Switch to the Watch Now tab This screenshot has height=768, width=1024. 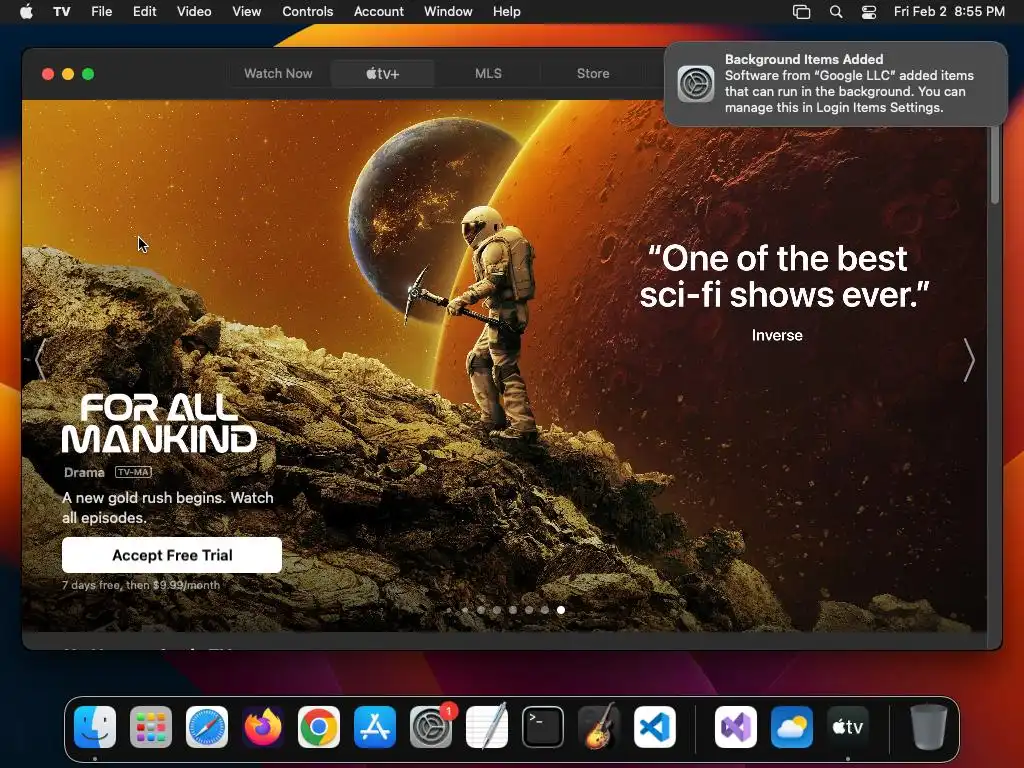[278, 73]
